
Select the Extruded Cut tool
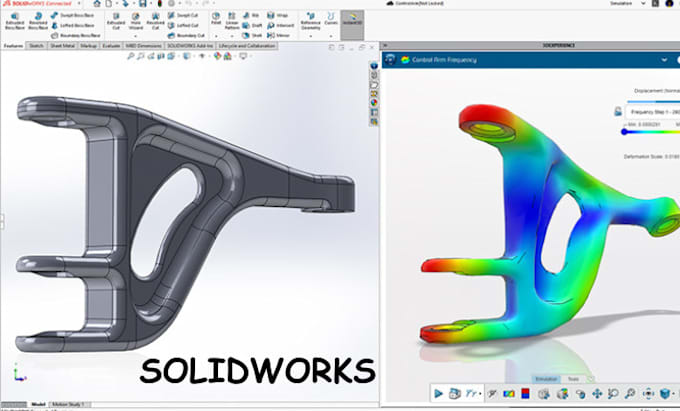116,22
